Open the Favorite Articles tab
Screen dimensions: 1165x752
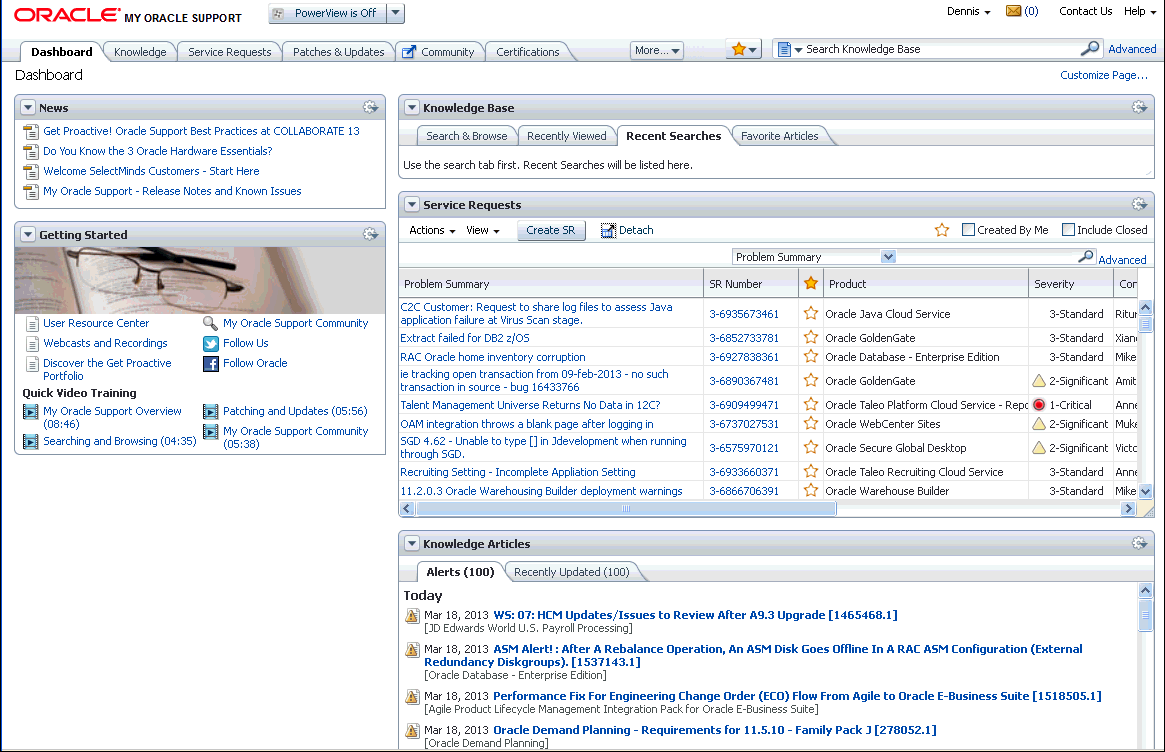[779, 136]
